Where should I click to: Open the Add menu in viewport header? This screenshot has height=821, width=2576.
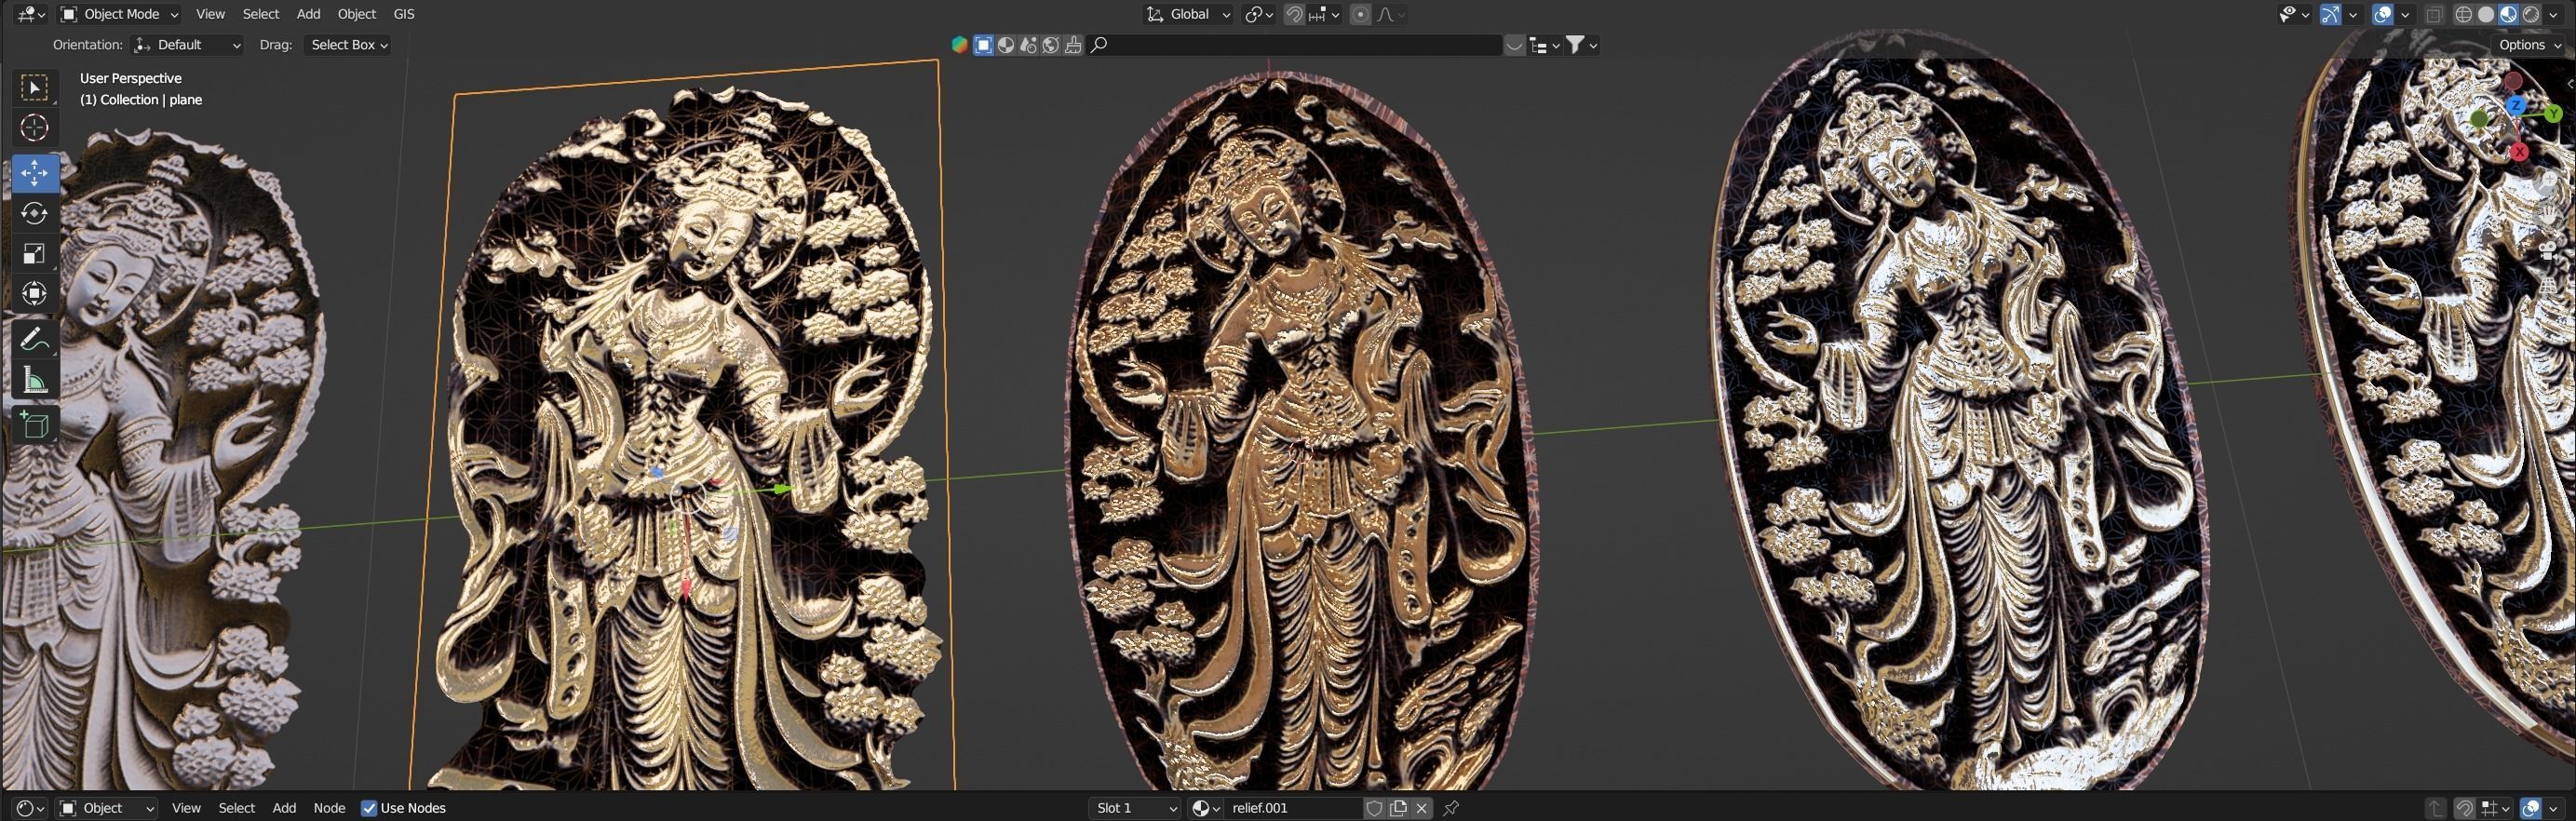click(x=309, y=14)
